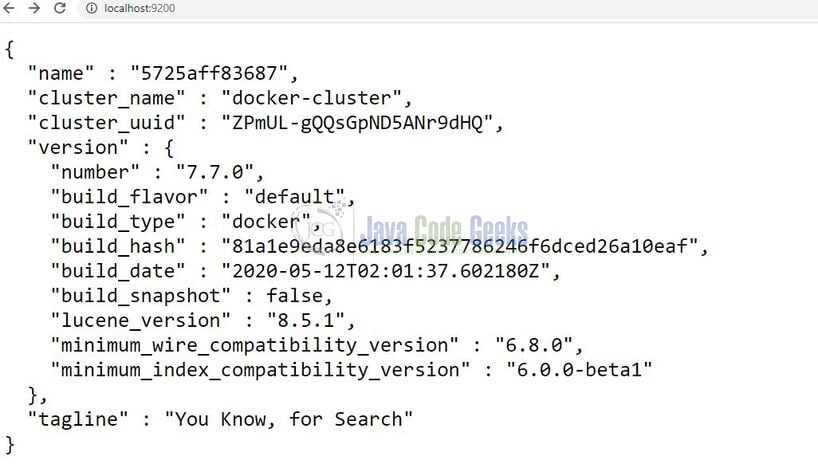The image size is (818, 464).
Task: Click the browser back arrow
Action: coord(9,8)
